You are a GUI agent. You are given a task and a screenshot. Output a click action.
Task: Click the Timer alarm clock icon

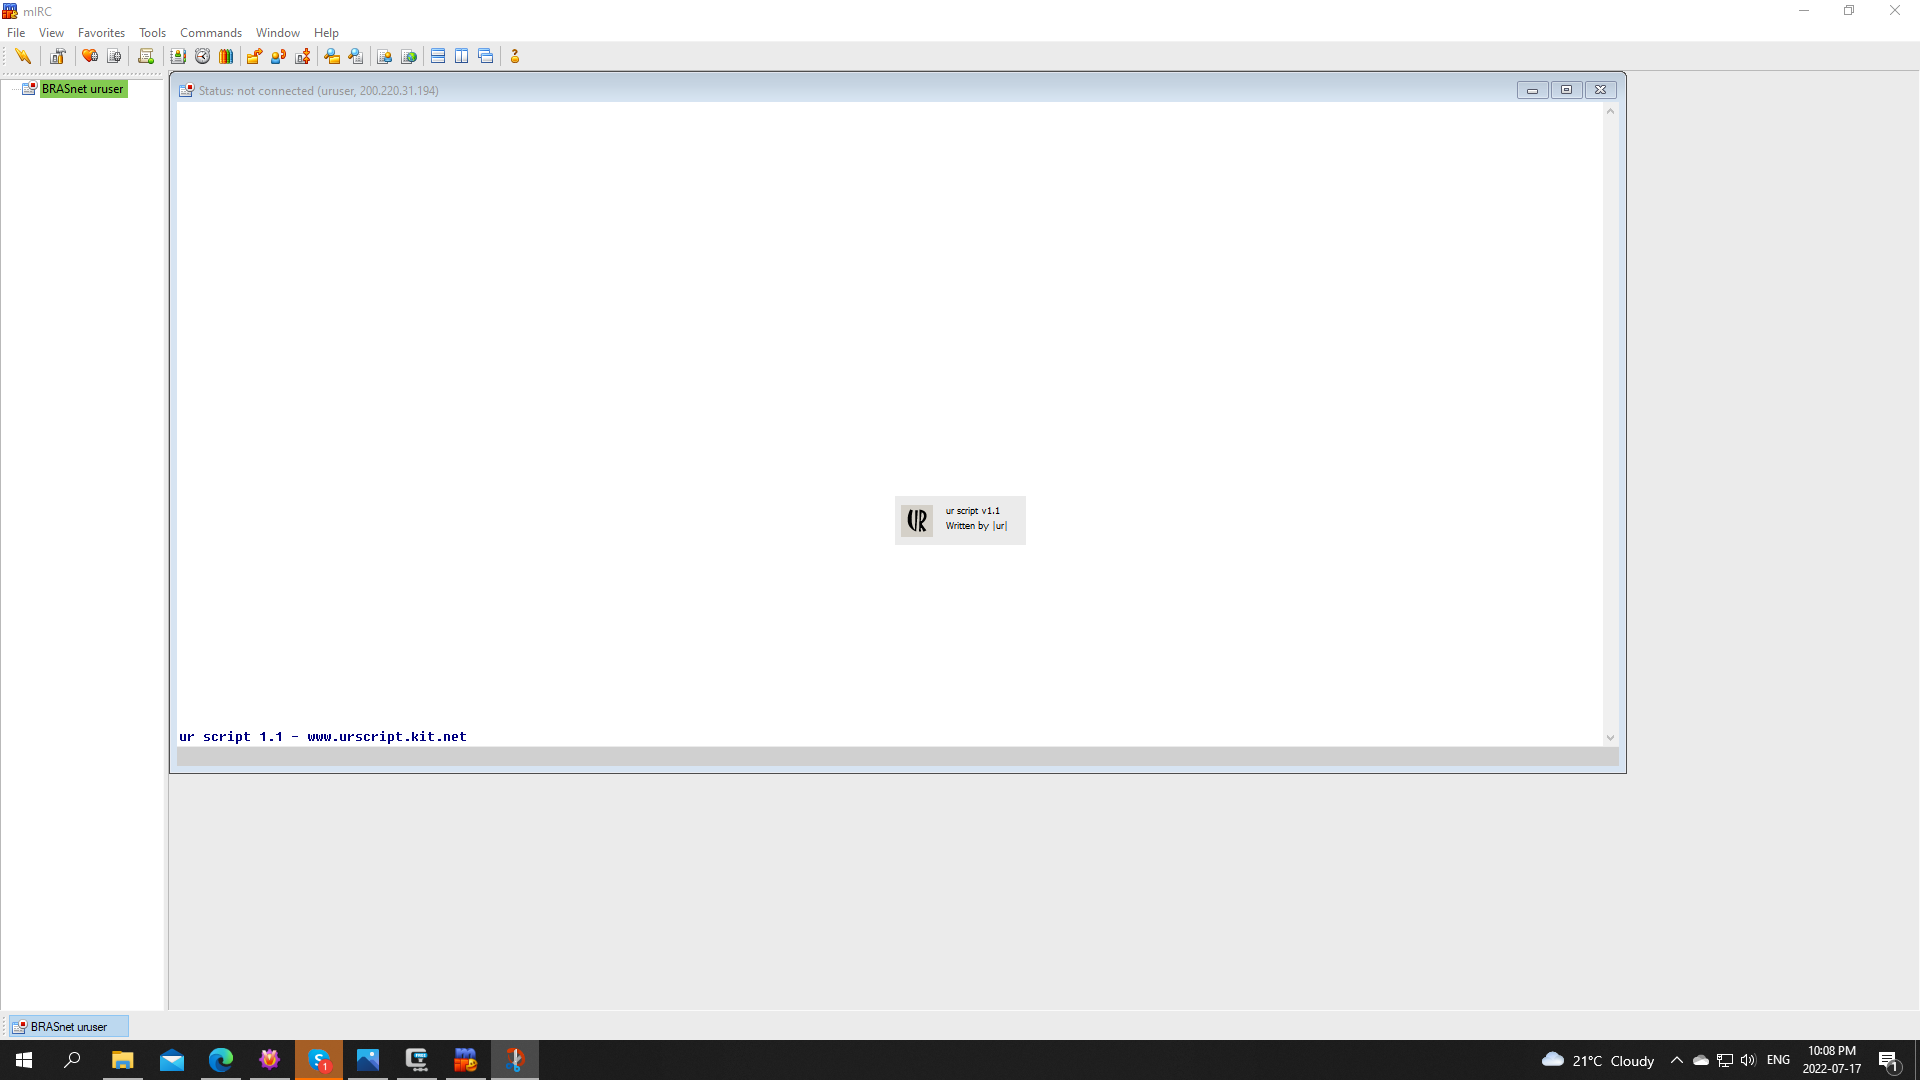202,56
